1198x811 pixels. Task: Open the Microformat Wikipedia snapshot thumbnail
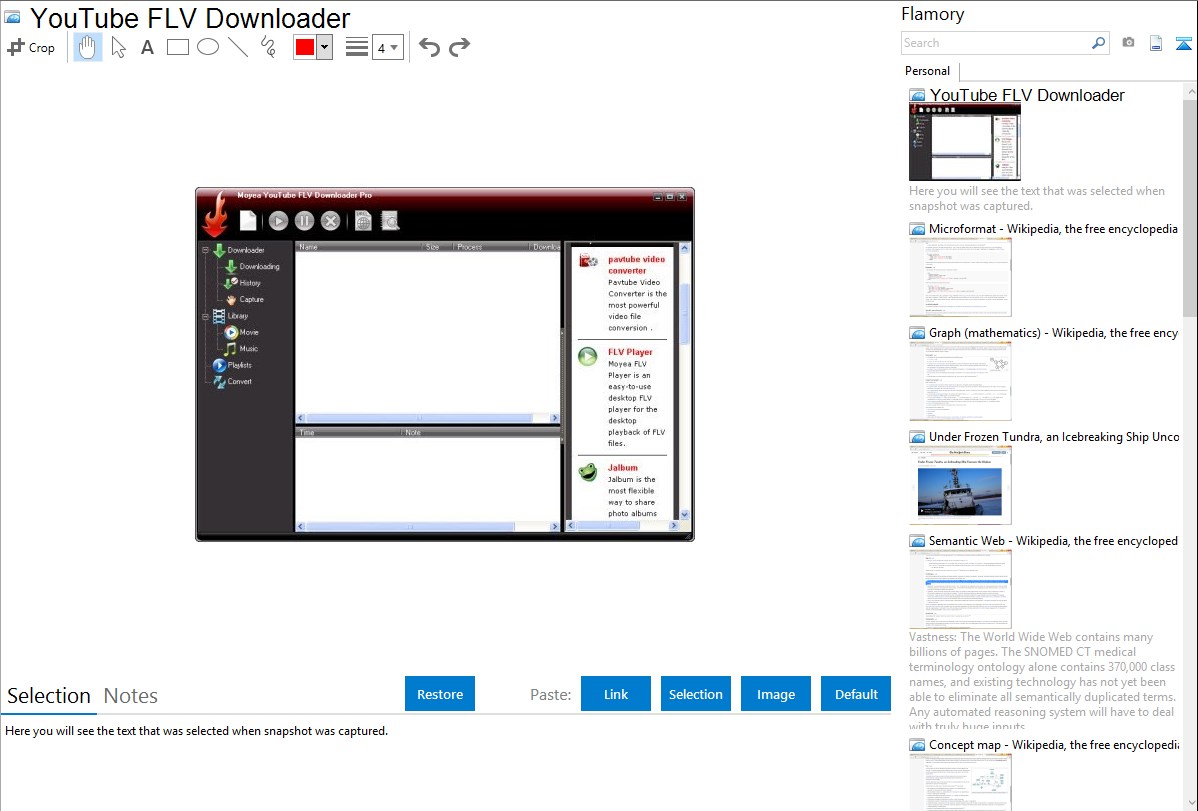[960, 277]
